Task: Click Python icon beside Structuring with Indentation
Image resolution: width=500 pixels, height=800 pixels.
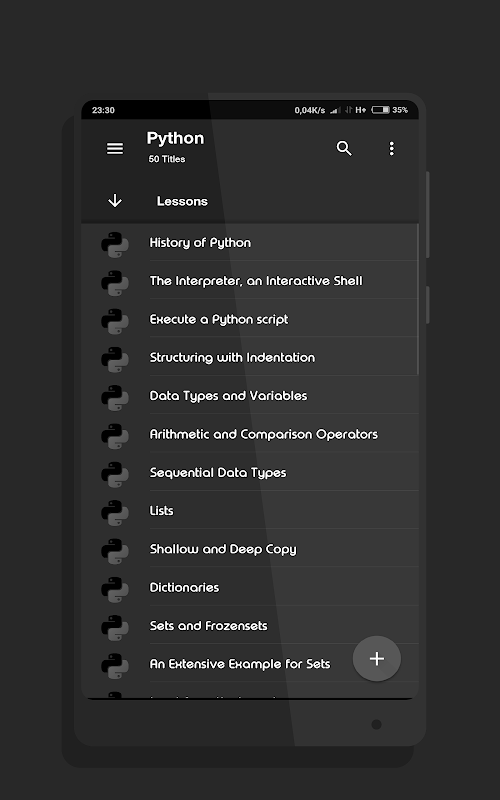Action: (115, 360)
